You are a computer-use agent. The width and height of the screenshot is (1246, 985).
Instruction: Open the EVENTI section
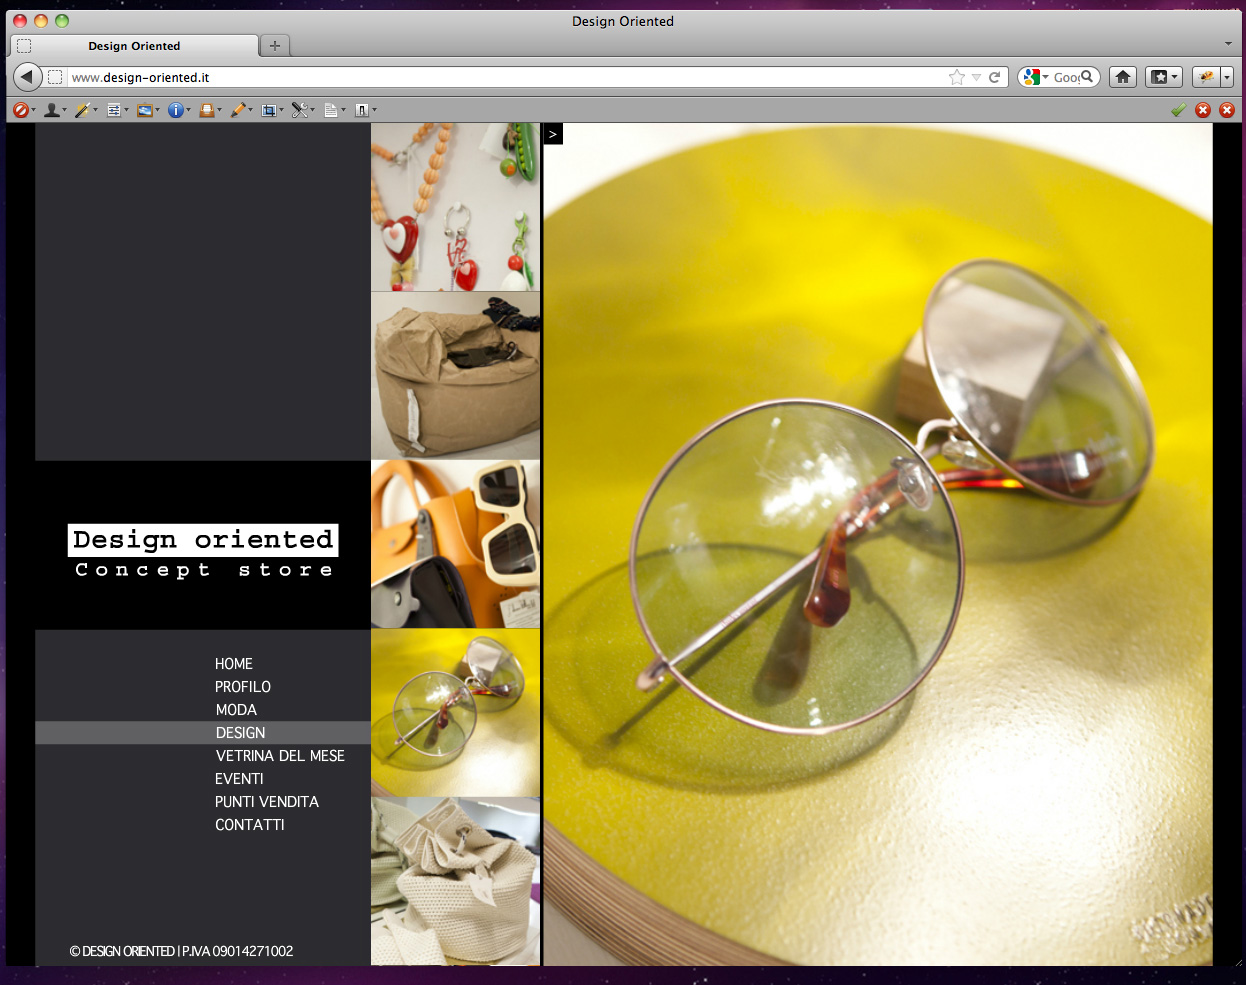point(239,779)
